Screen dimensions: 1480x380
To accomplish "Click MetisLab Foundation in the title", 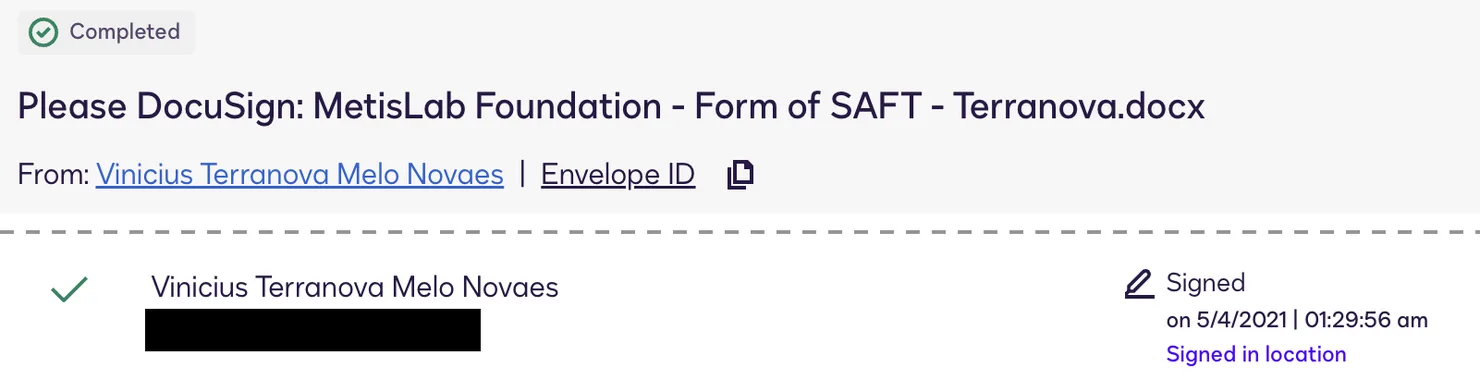I will 487,106.
